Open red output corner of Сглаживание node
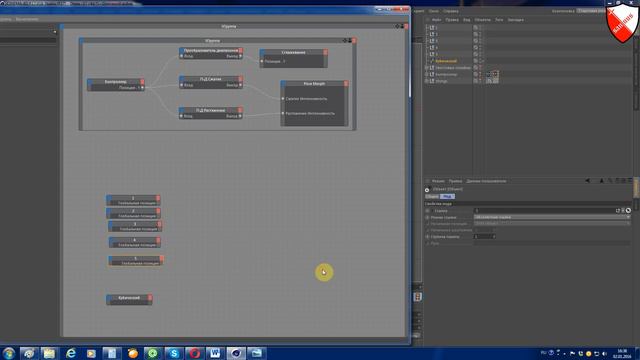 [325, 52]
